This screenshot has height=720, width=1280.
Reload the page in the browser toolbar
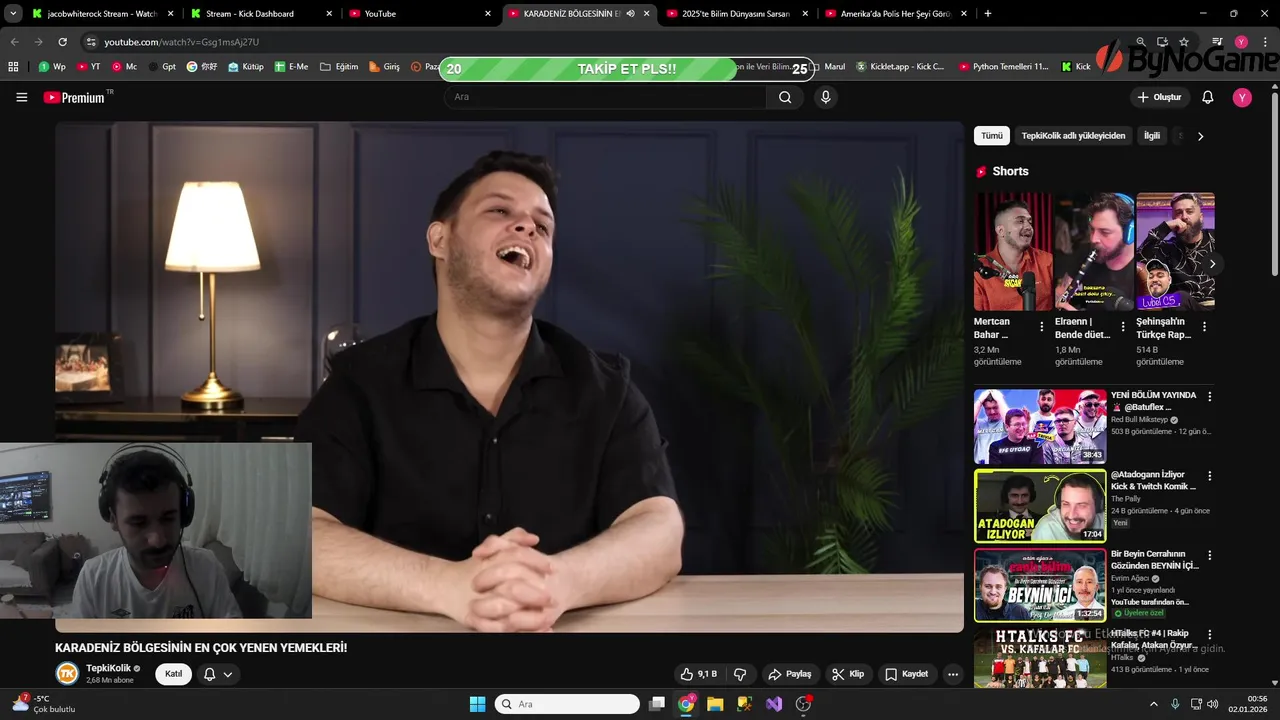62,42
